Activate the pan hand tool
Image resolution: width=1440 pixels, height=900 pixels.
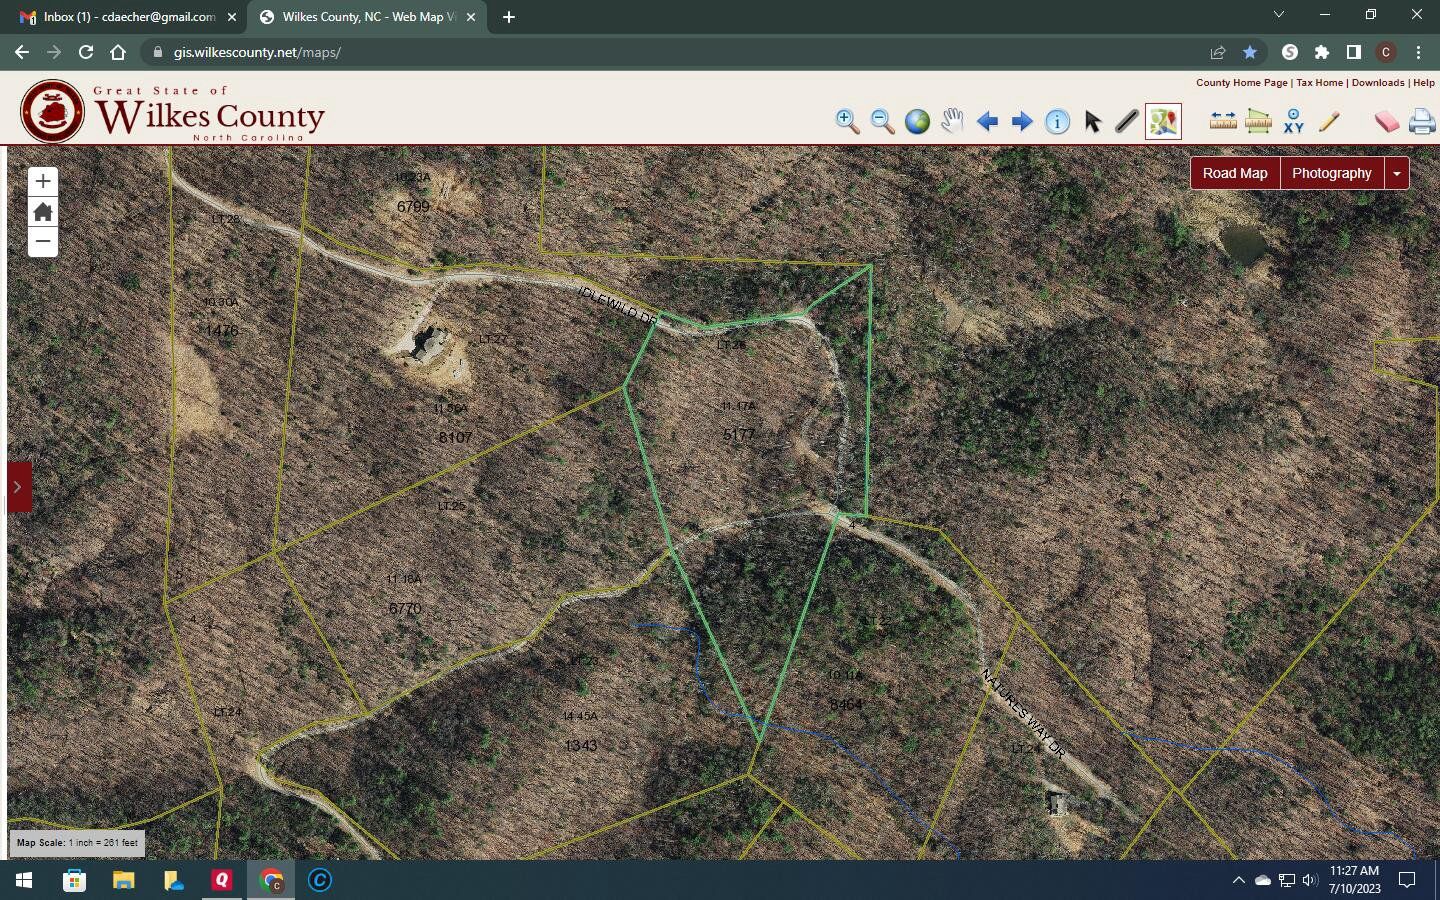(952, 121)
